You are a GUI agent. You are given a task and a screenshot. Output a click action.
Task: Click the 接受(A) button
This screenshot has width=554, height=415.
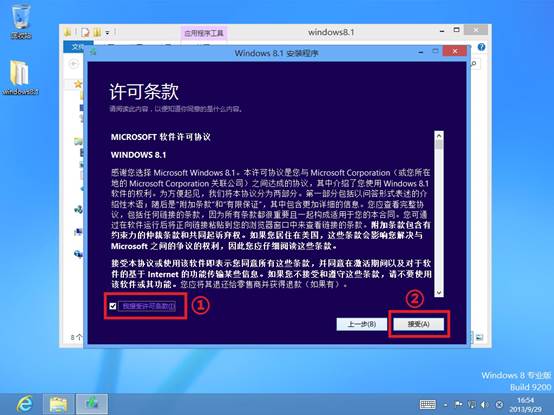[x=419, y=324]
